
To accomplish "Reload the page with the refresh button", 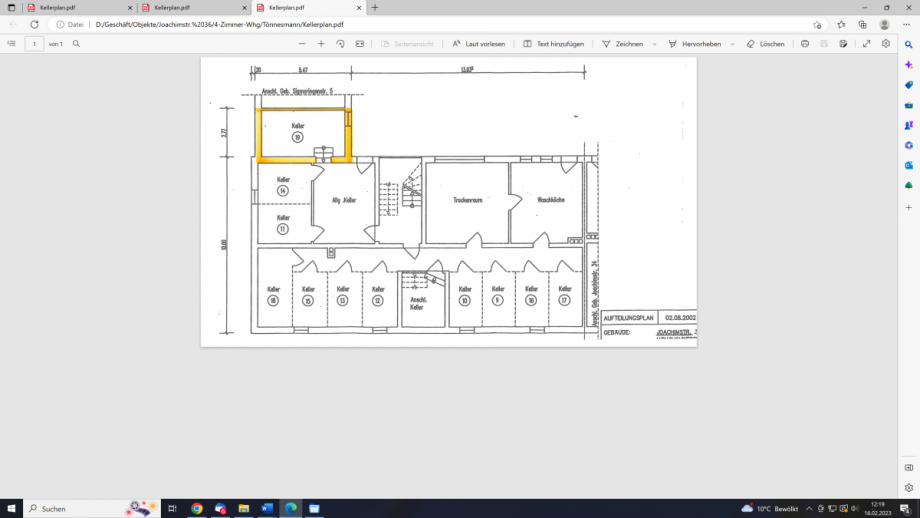I will 35,25.
